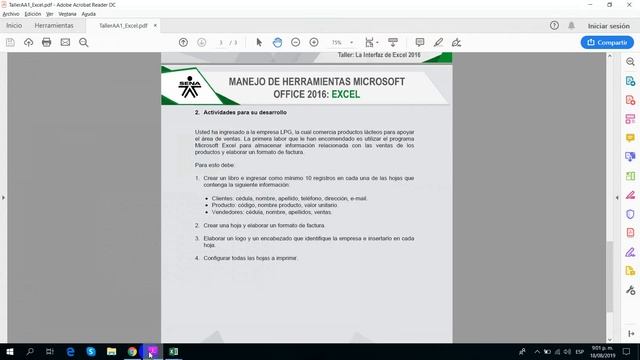Viewport: 640px width, 360px height.
Task: Zoom in with plus button
Action: point(314,42)
